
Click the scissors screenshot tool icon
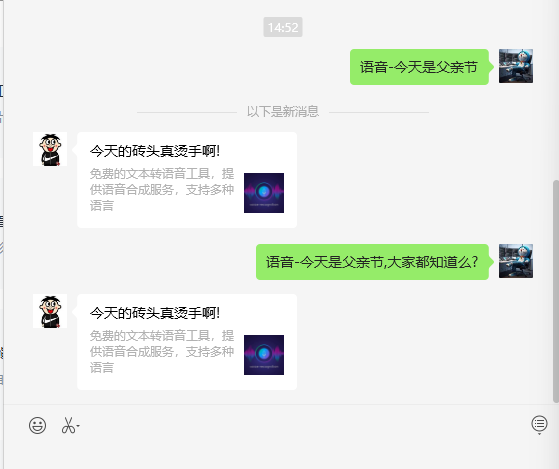[68, 425]
